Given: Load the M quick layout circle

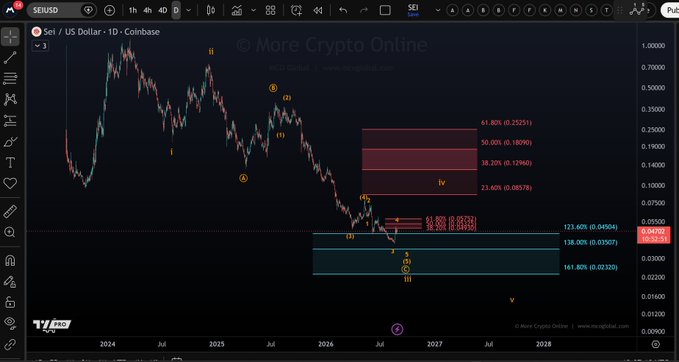Looking at the screenshot, I should [x=560, y=10].
